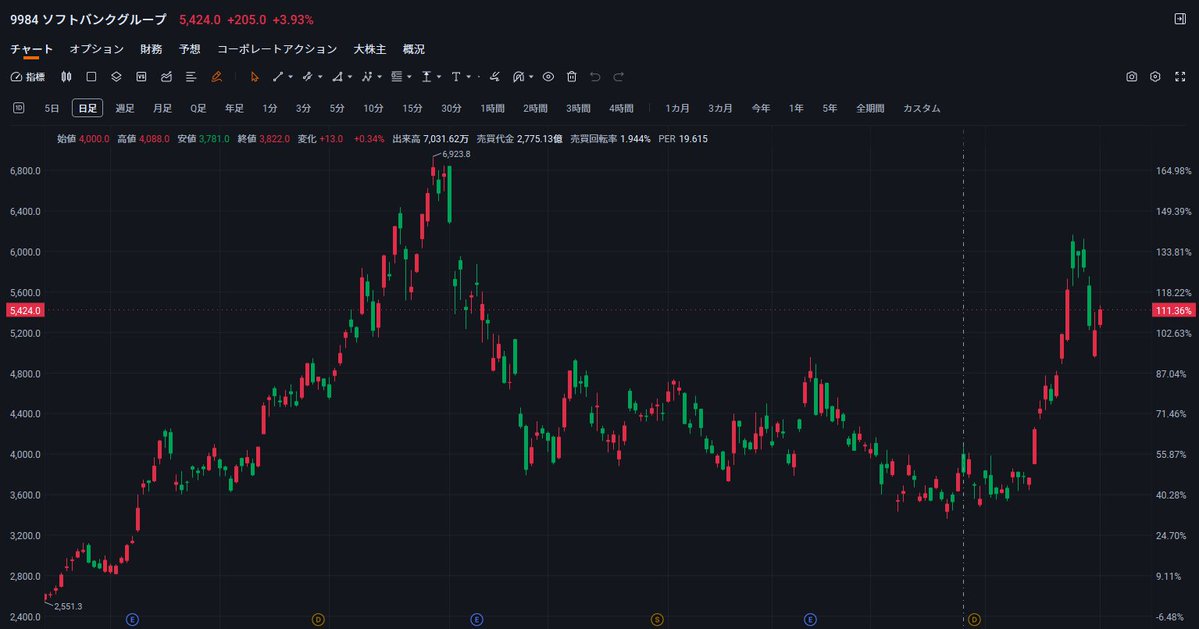Expand the angle tool dropdown arrow
This screenshot has height=629, width=1199.
coord(349,76)
